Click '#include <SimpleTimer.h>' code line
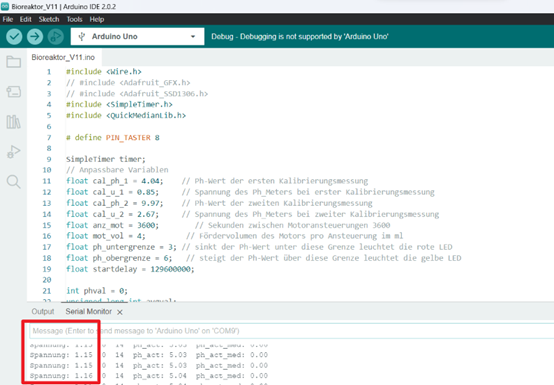Image resolution: width=554 pixels, height=385 pixels. click(119, 104)
